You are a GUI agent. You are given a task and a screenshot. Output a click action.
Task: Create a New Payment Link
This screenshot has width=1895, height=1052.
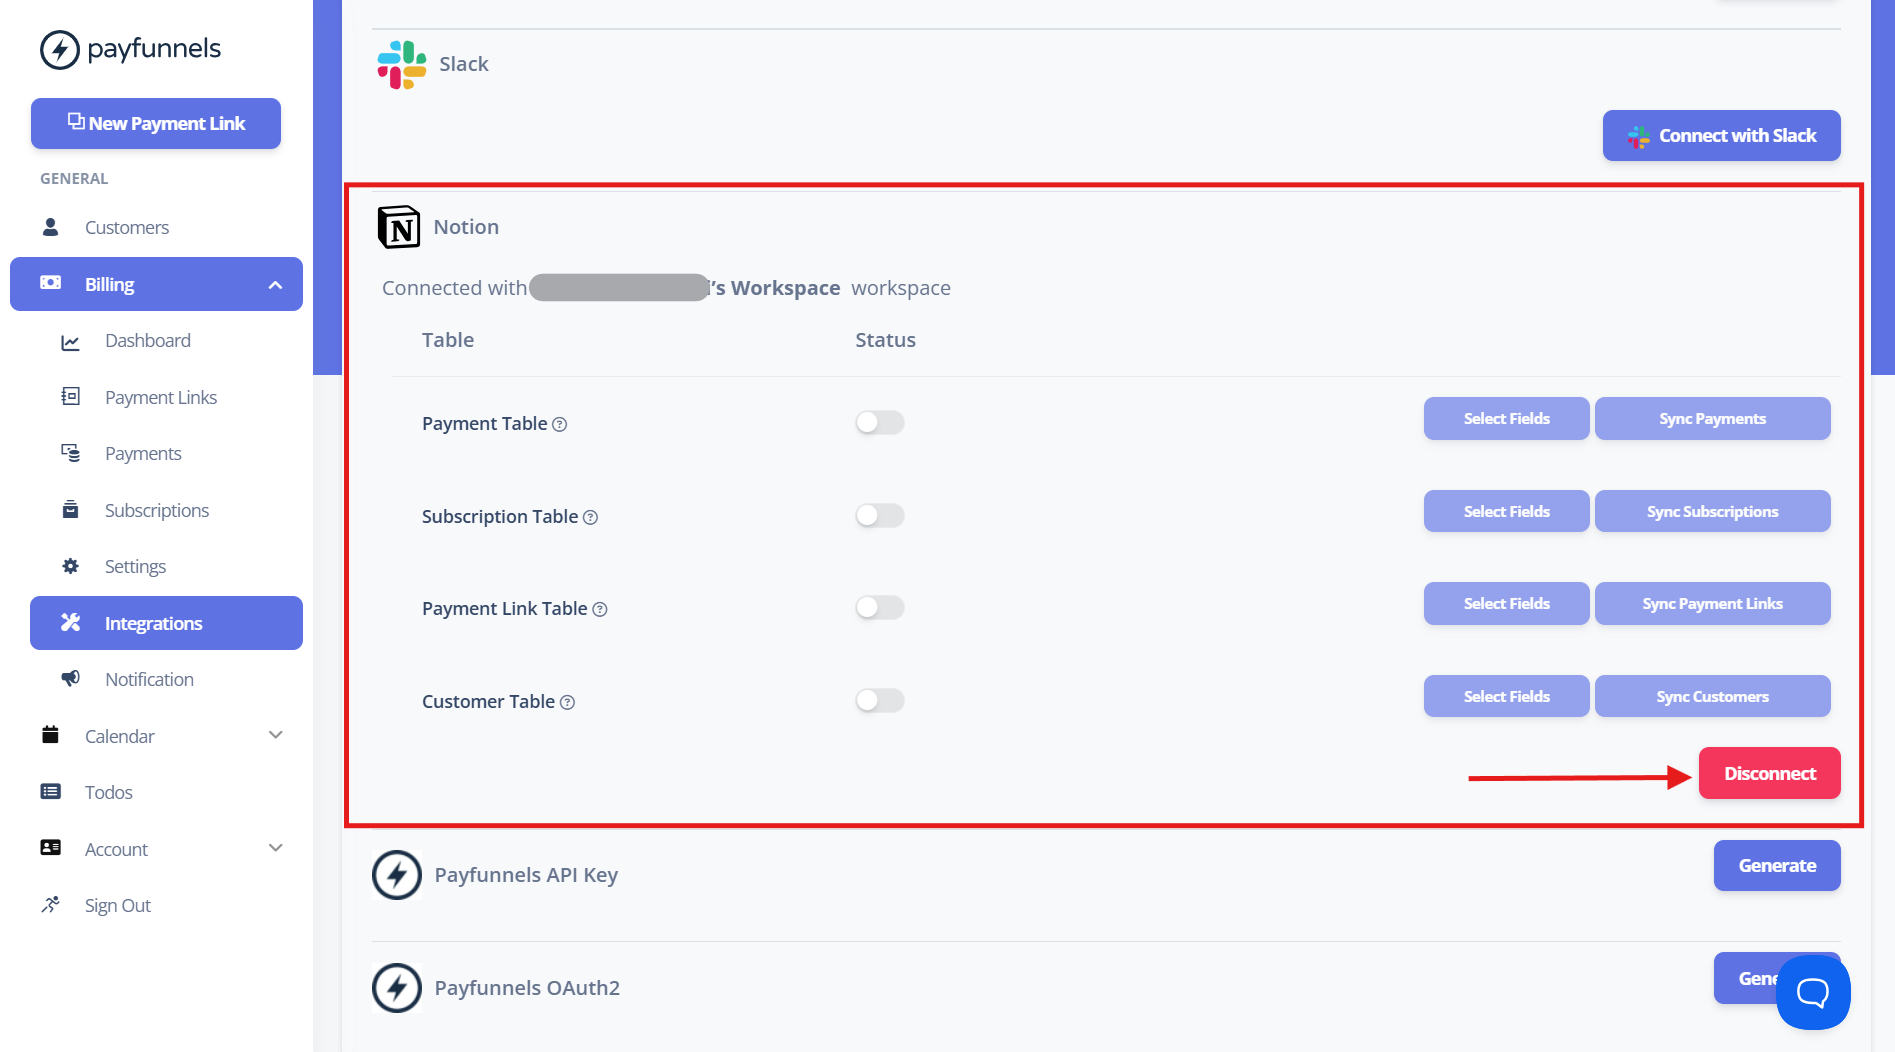[156, 123]
